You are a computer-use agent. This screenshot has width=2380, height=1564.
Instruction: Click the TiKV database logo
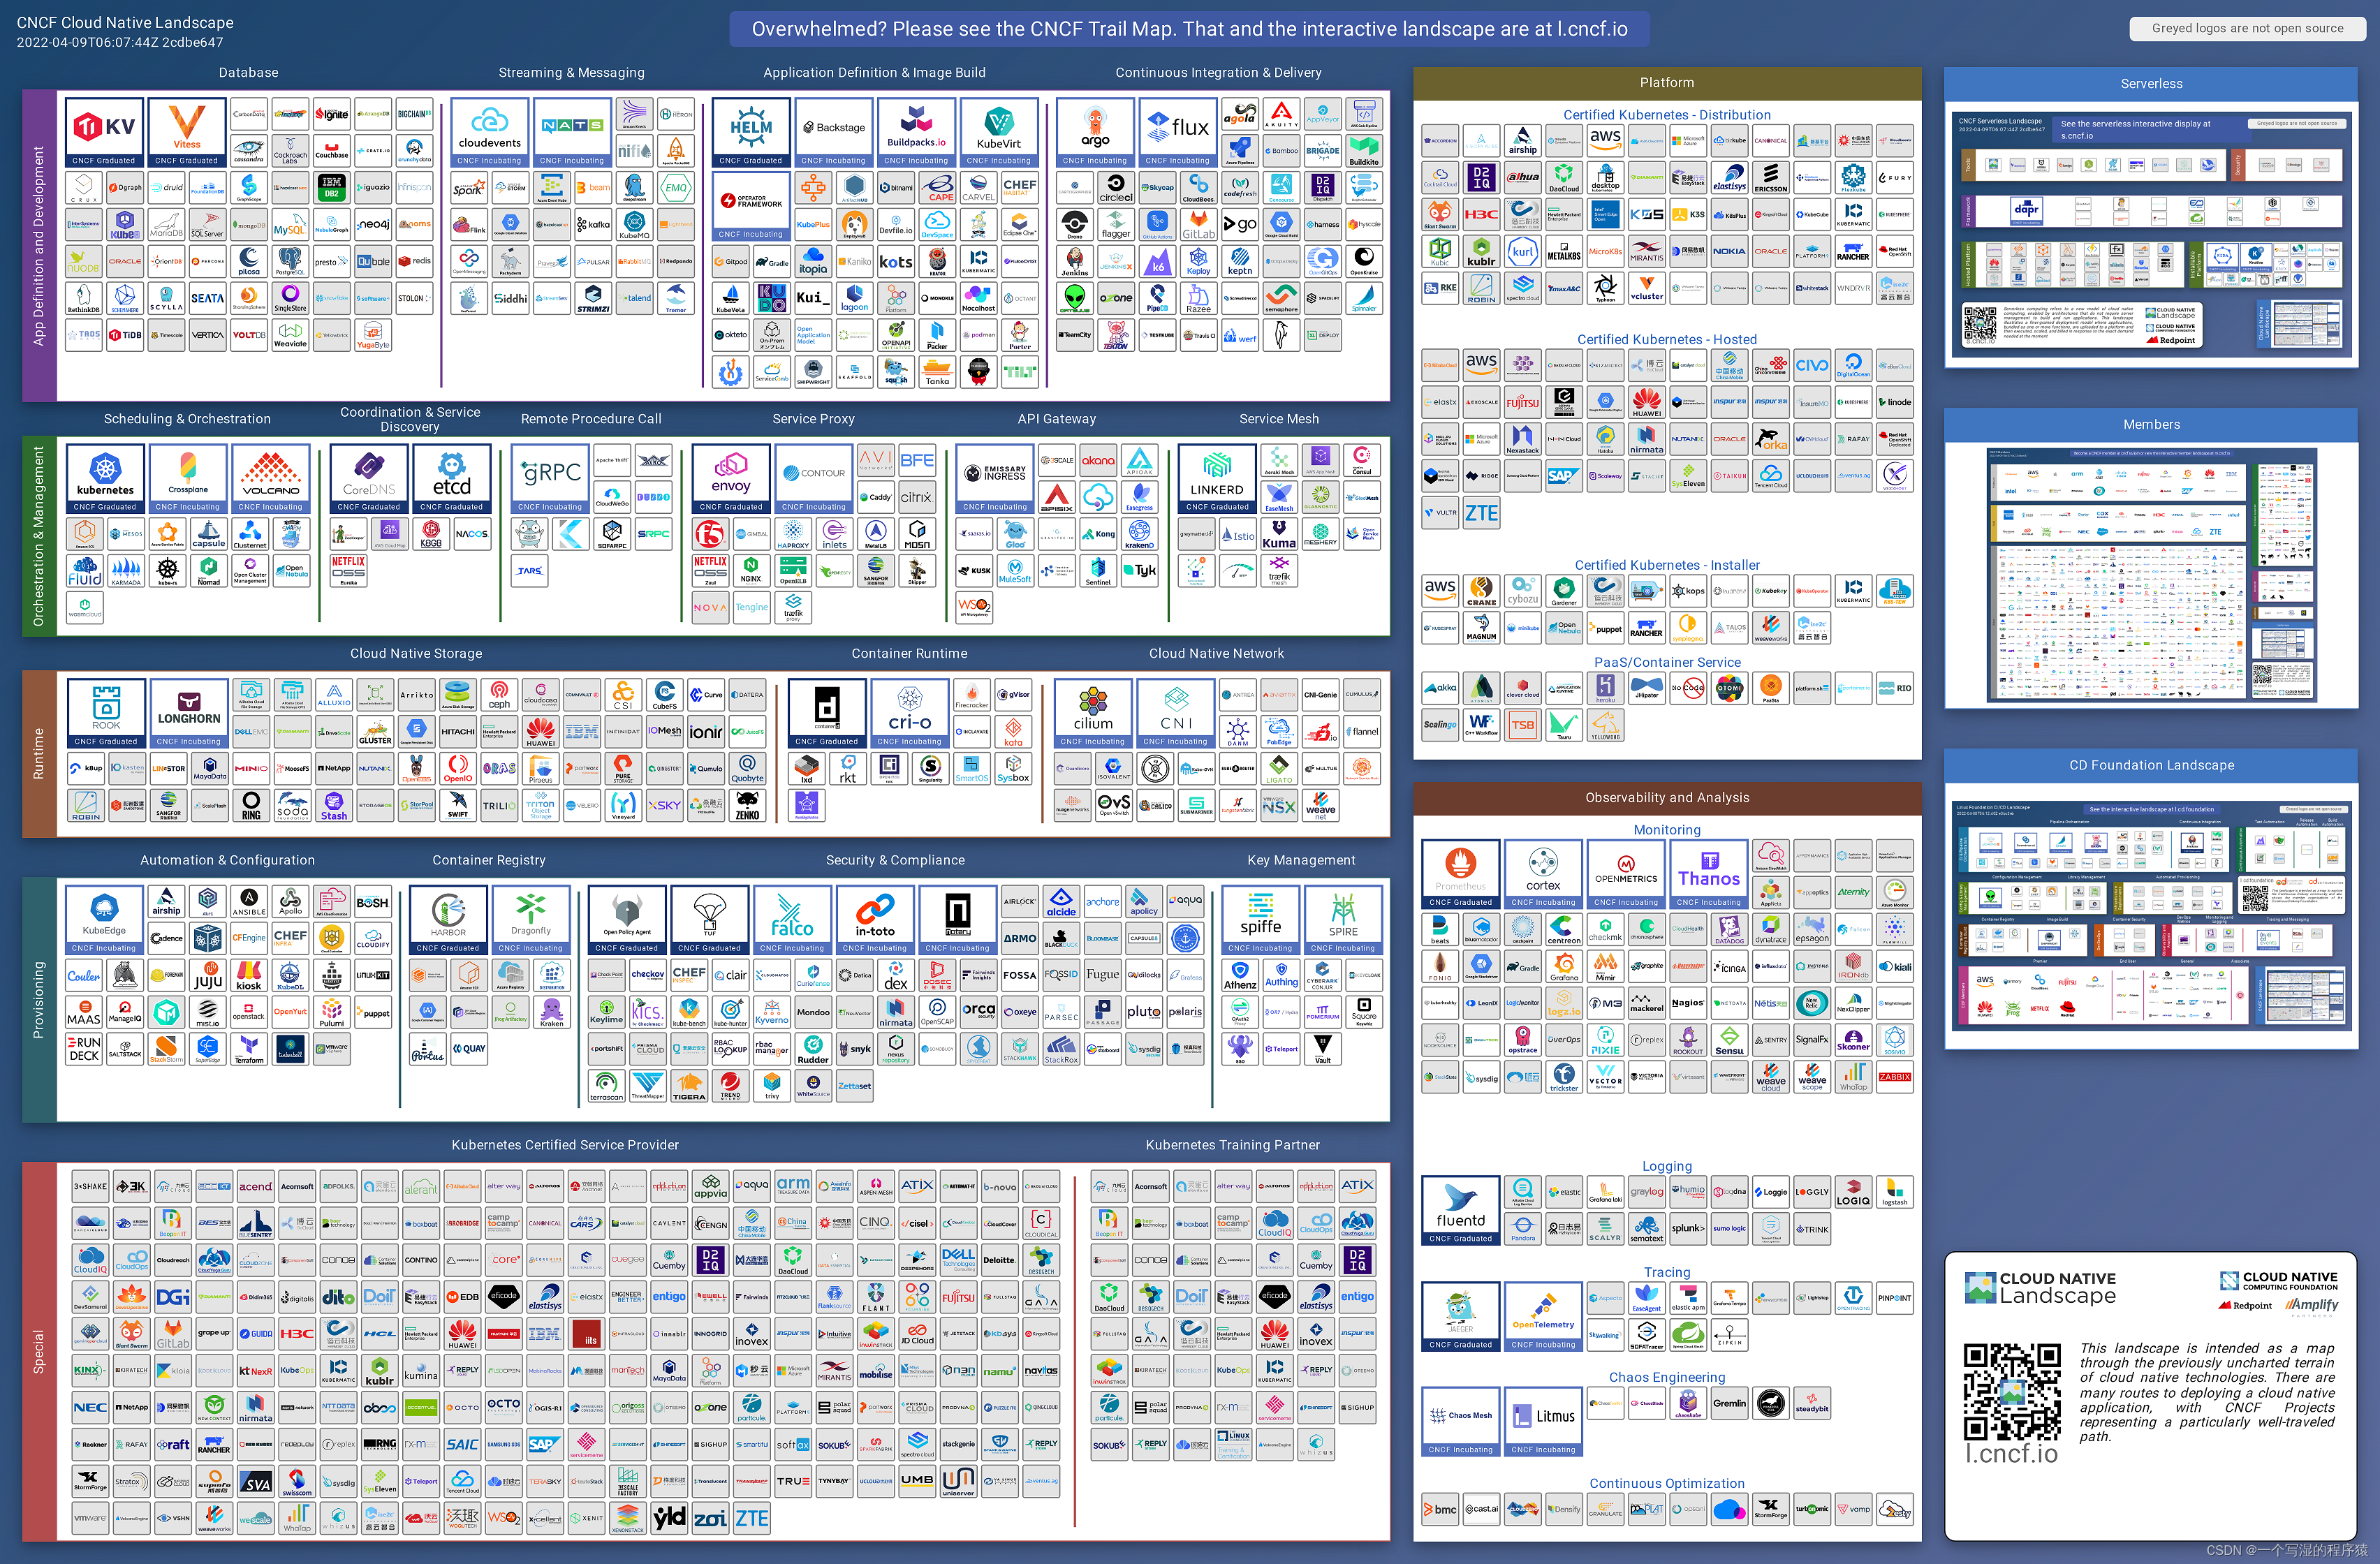104,131
